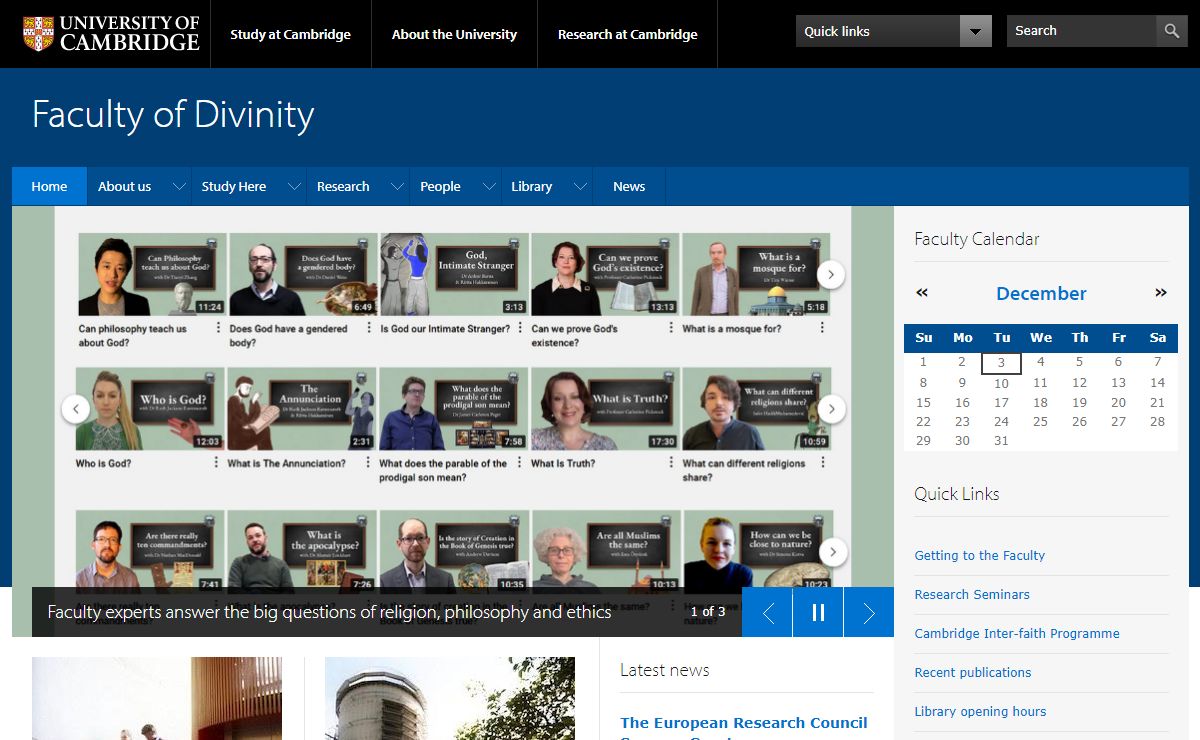Image resolution: width=1200 pixels, height=740 pixels.
Task: Open 'What is a mosque for?' thumbnail
Action: point(755,275)
